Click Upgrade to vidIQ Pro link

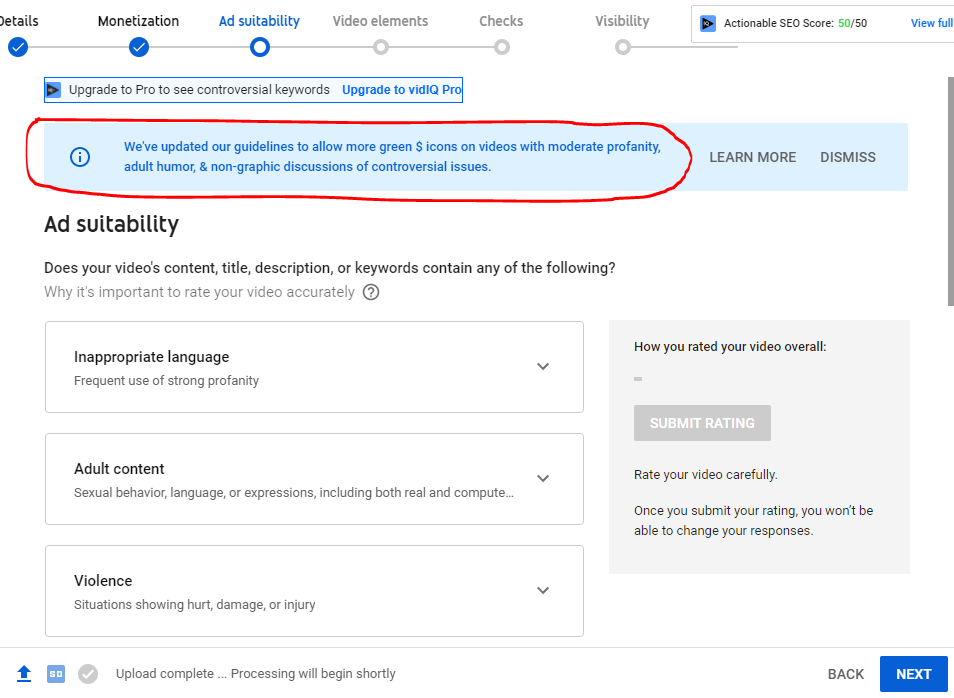(402, 90)
